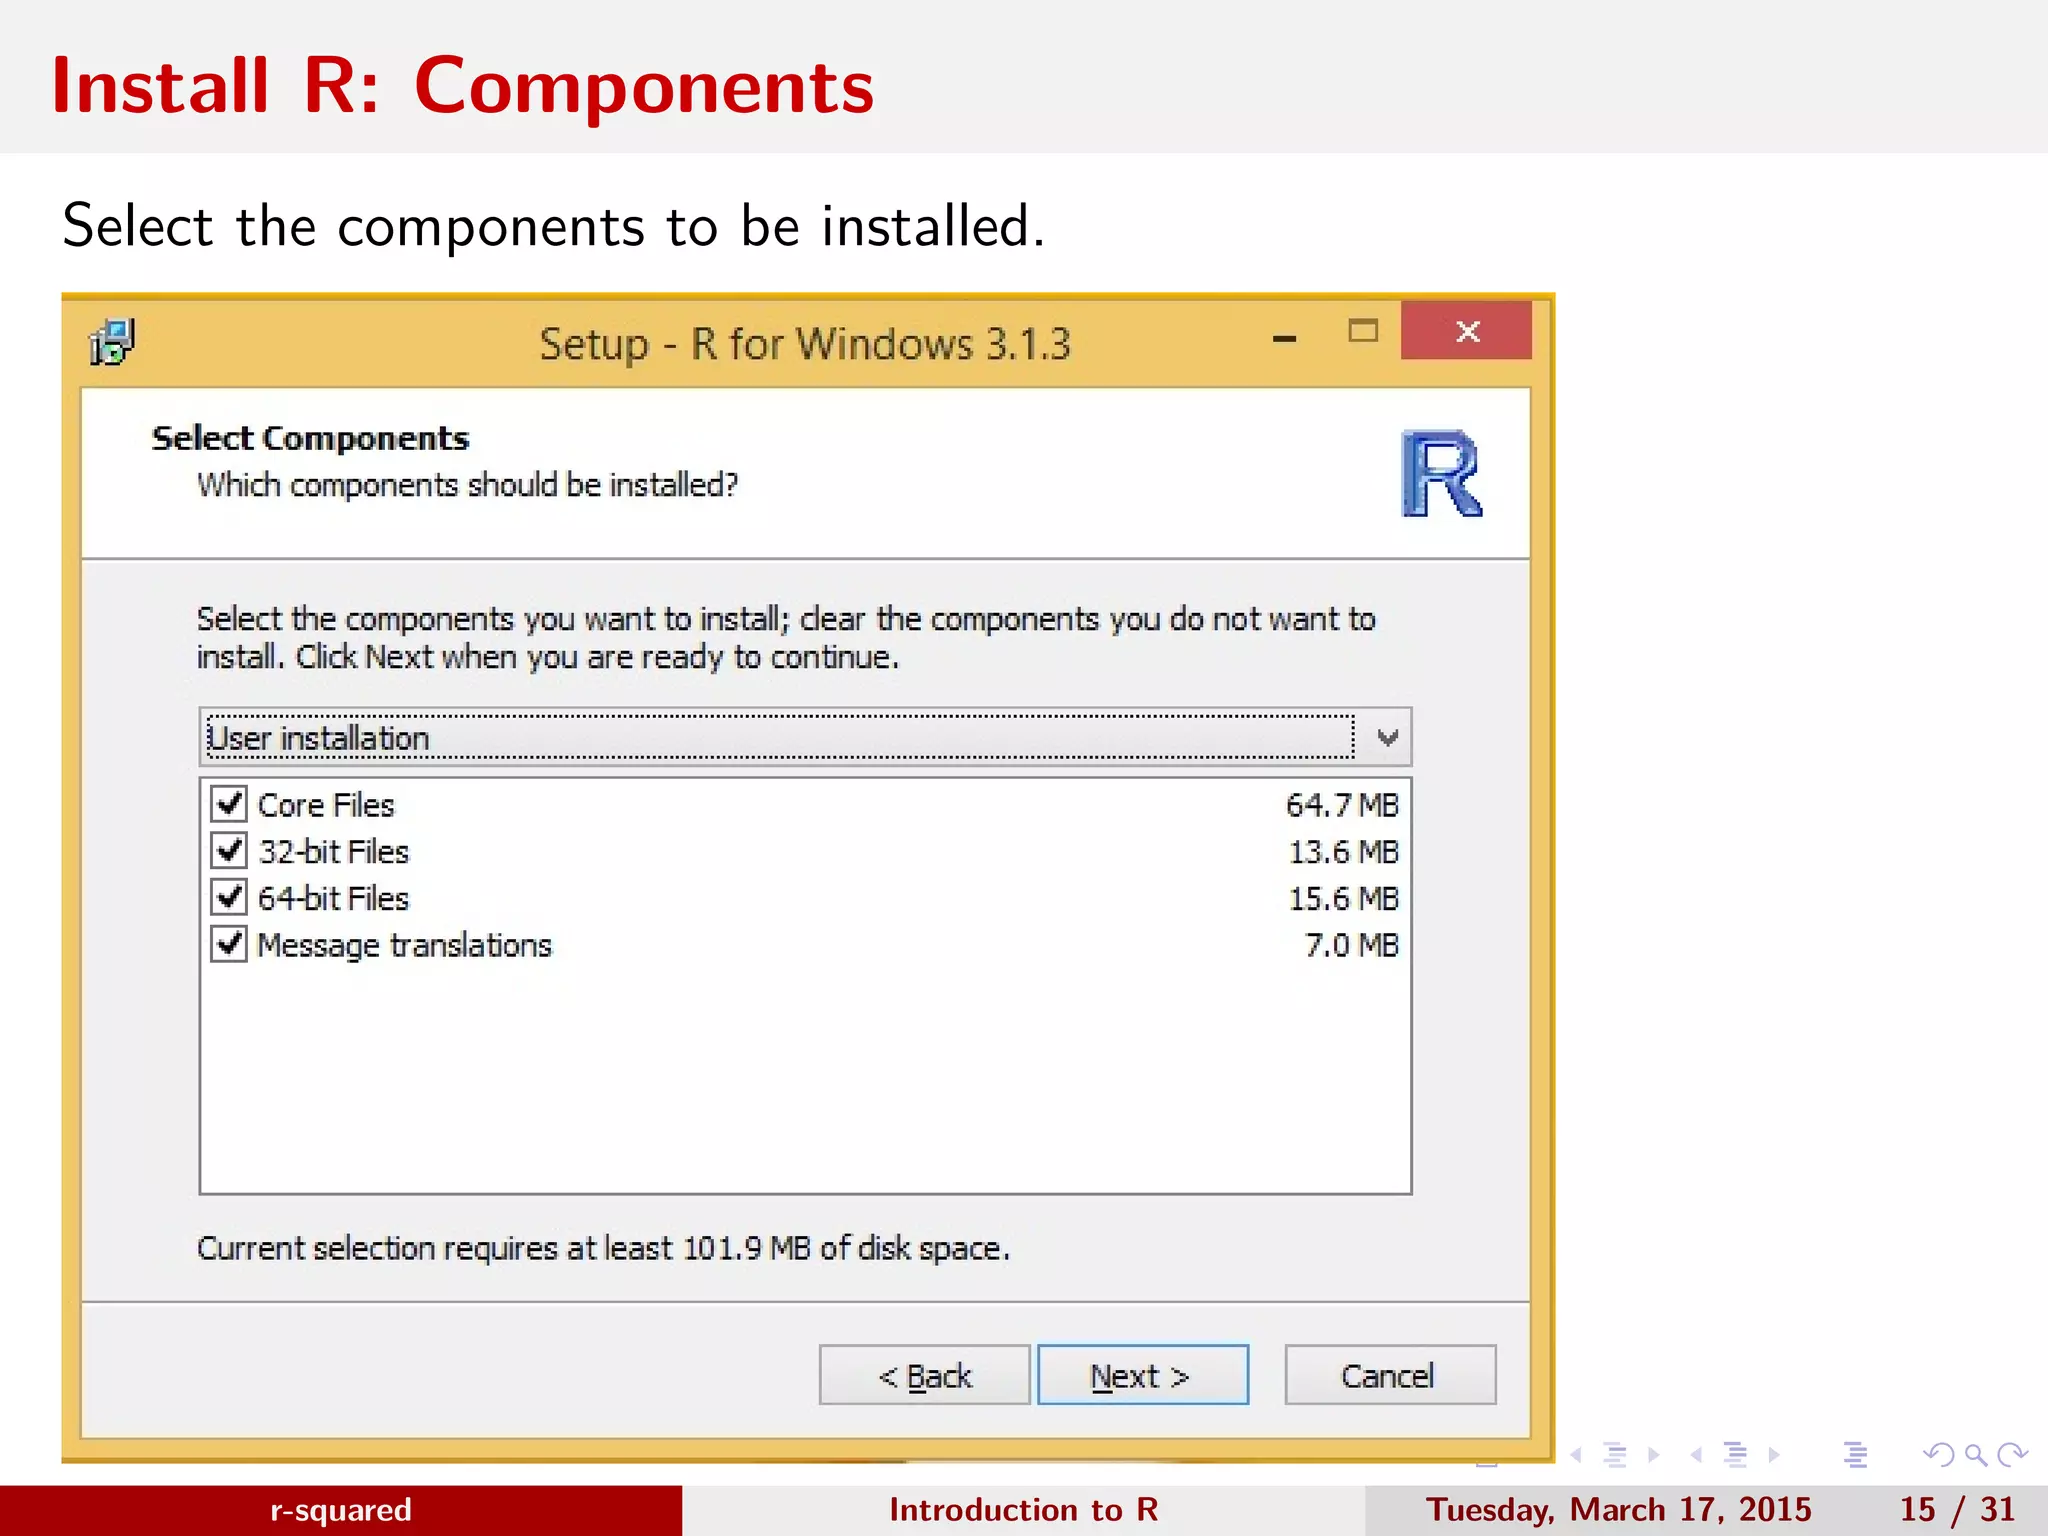Click the Beamer counterclockwise back arrow
Screen dimensions: 2048x1536
[x=1938, y=1454]
